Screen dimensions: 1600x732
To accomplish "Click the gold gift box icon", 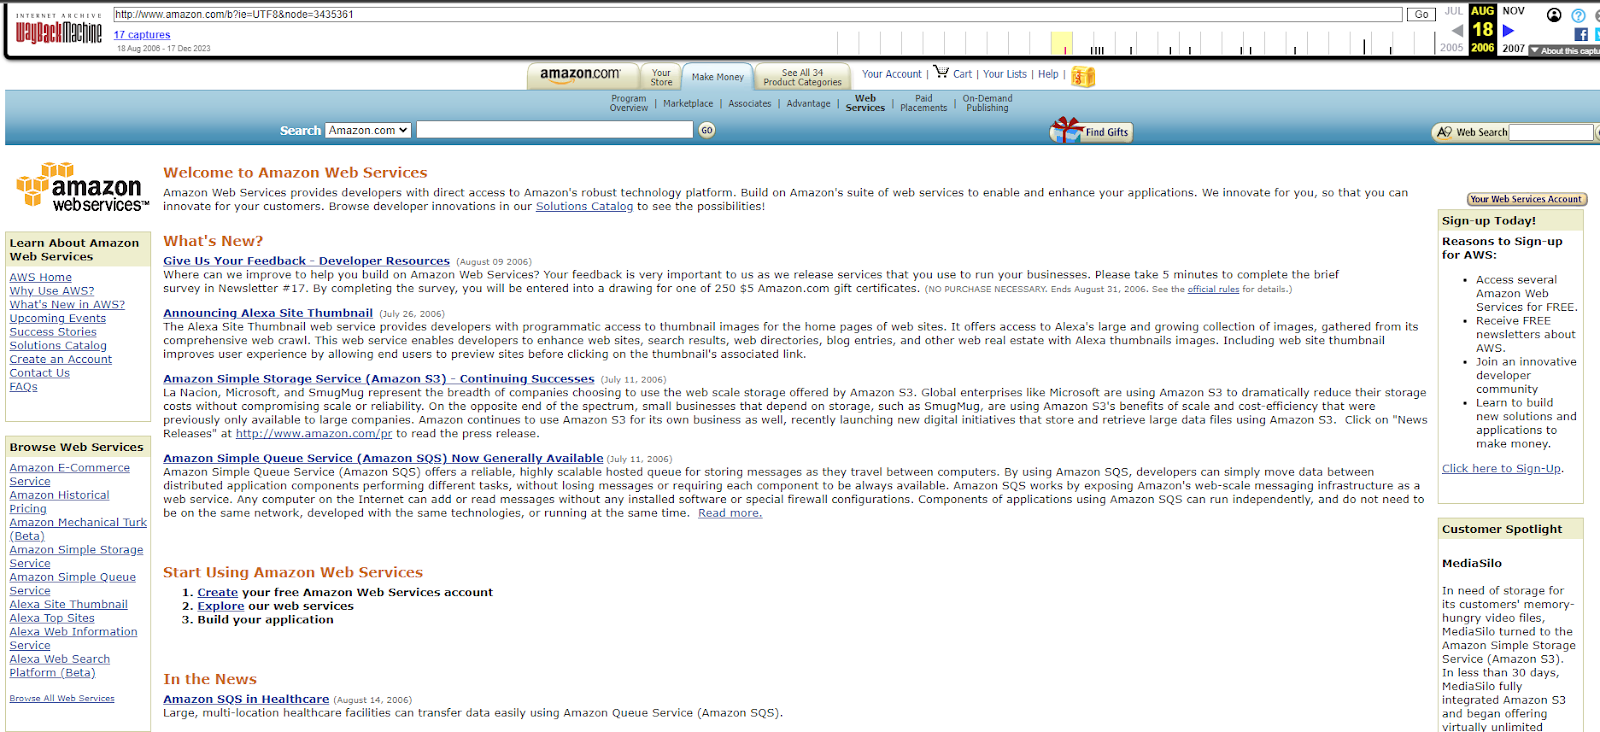I will [x=1083, y=76].
